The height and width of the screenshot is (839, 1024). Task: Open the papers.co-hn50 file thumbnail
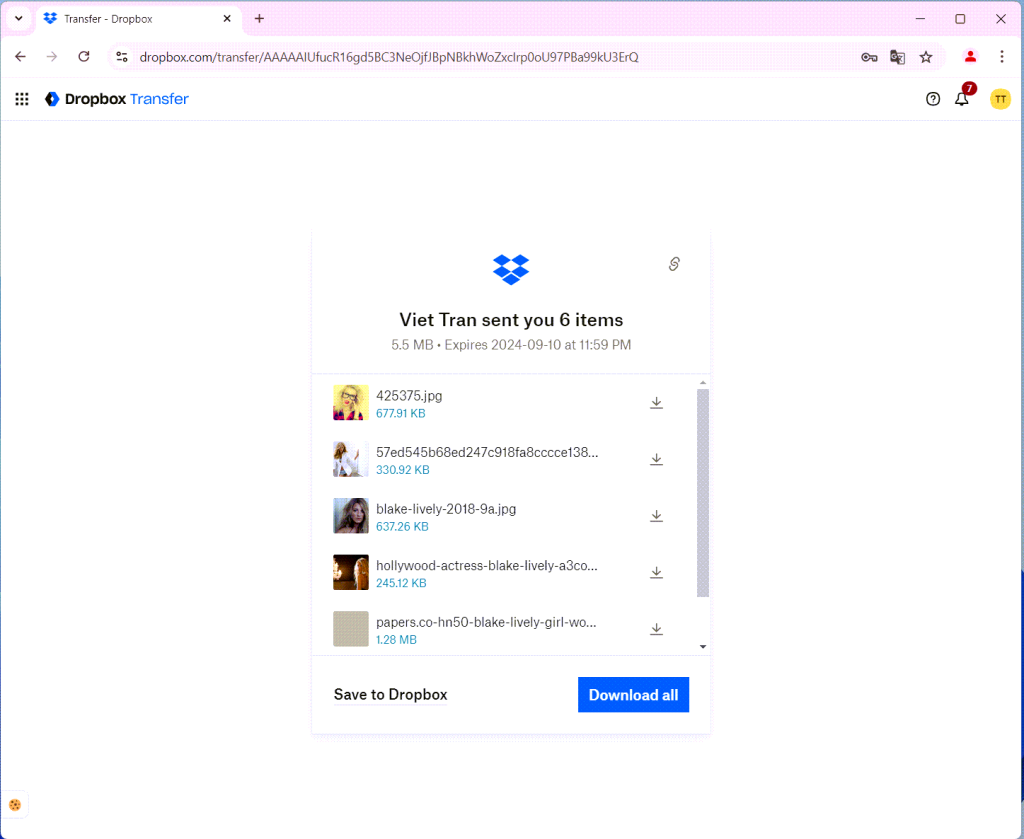point(351,629)
